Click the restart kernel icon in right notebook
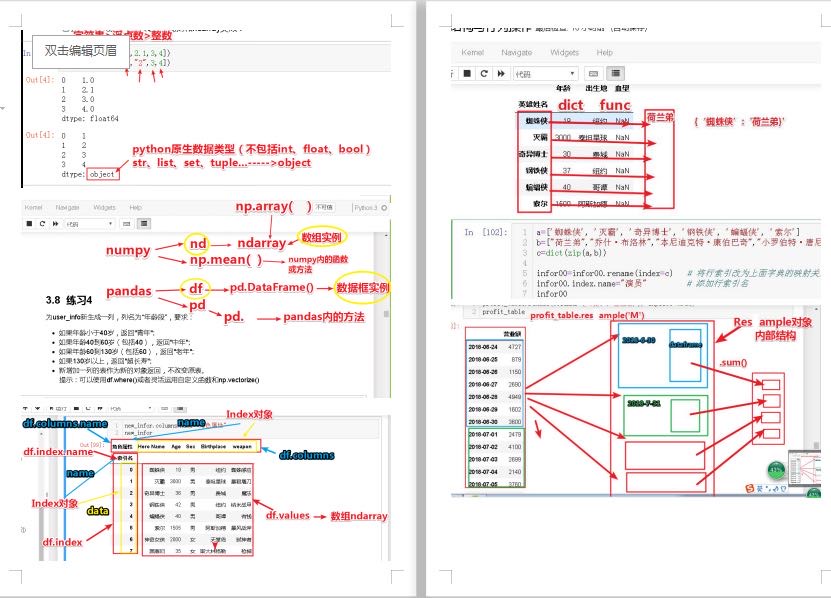Screen dimensions: 831x598 pyautogui.click(x=484, y=73)
